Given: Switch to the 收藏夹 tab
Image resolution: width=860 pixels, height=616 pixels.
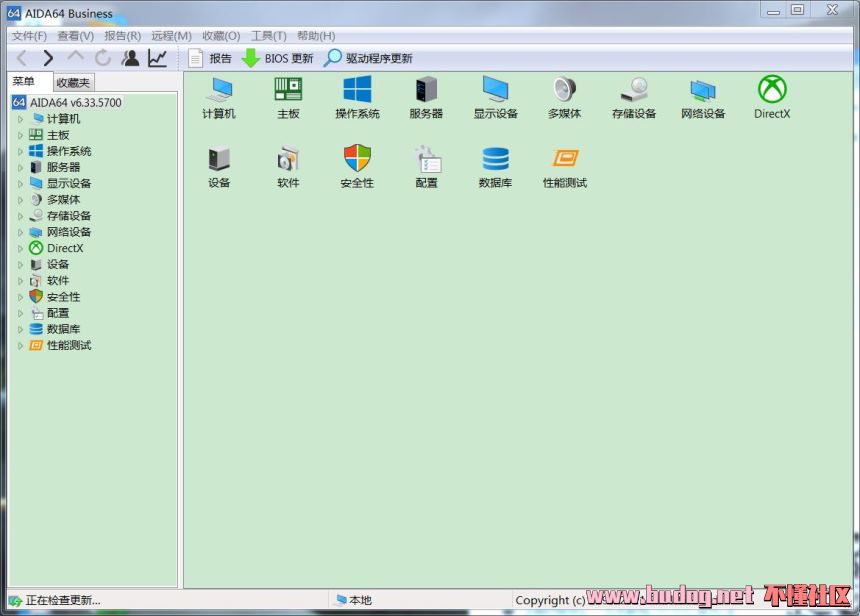Looking at the screenshot, I should point(73,83).
